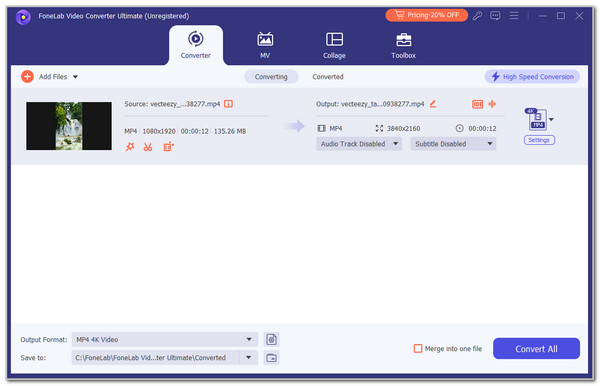The width and height of the screenshot is (600, 386).
Task: Switch to the MV tab
Action: (x=265, y=45)
